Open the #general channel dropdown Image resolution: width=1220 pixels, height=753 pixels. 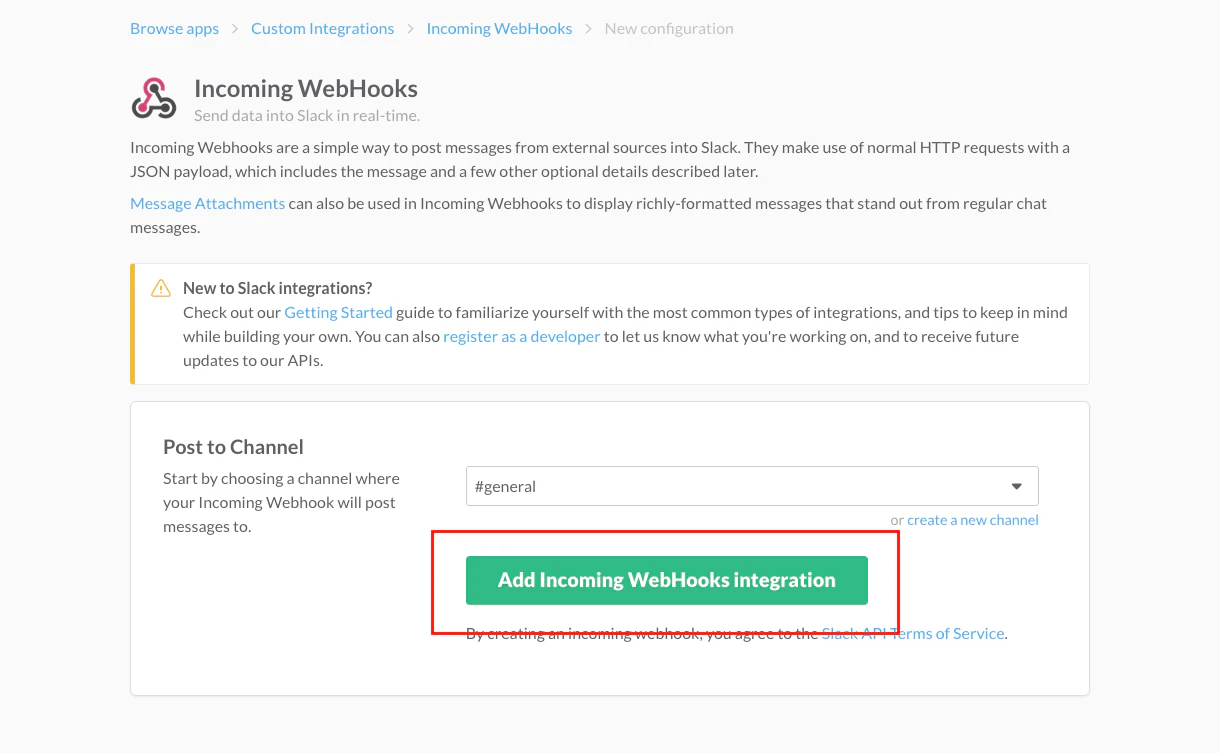[752, 486]
